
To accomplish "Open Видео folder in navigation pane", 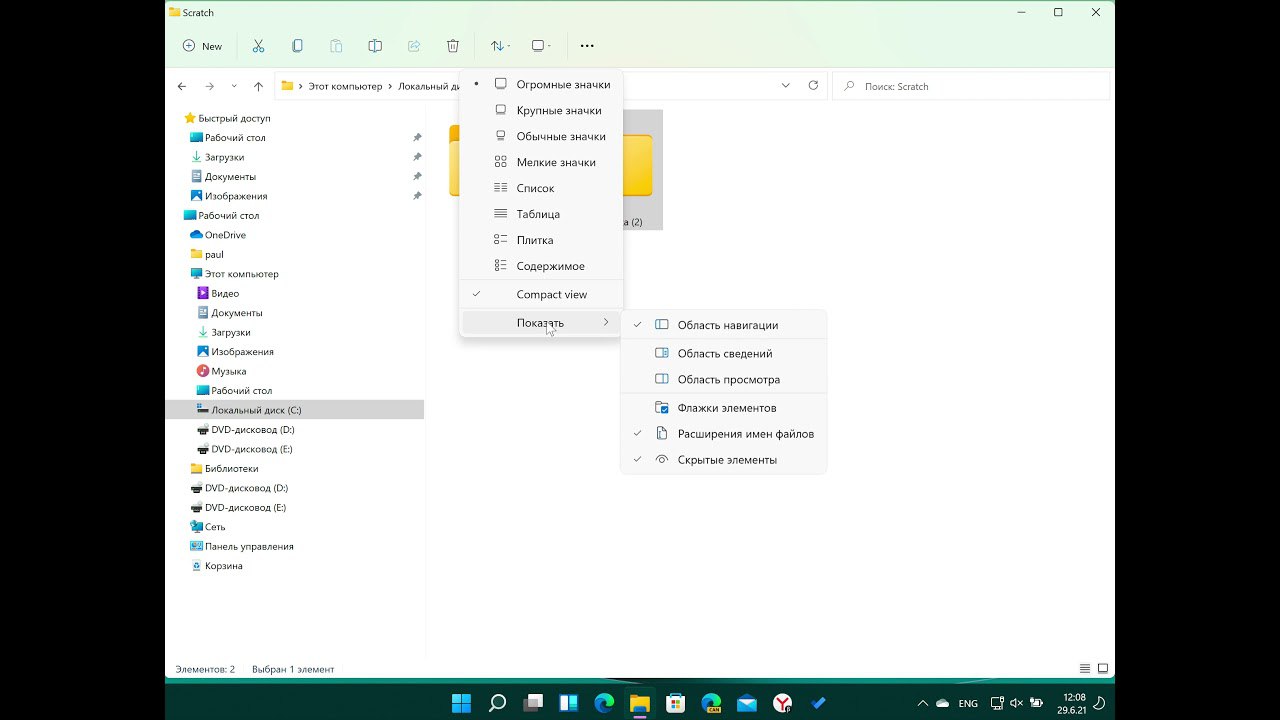I will coord(218,293).
